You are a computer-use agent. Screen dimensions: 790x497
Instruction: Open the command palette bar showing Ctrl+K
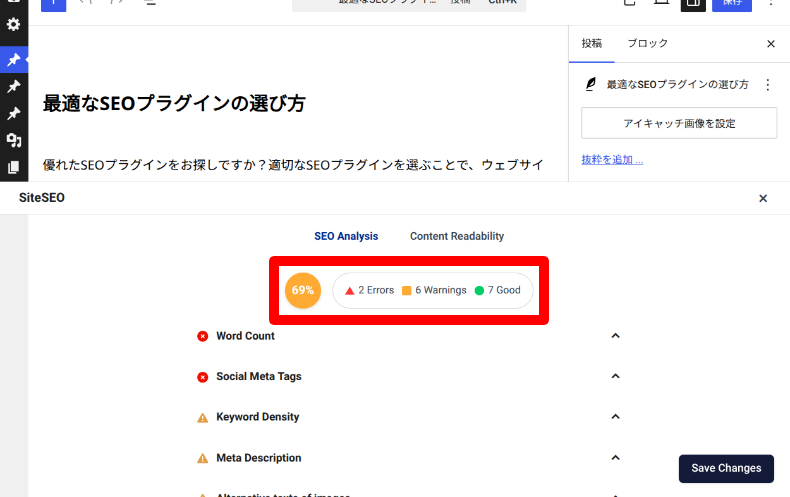coord(409,4)
